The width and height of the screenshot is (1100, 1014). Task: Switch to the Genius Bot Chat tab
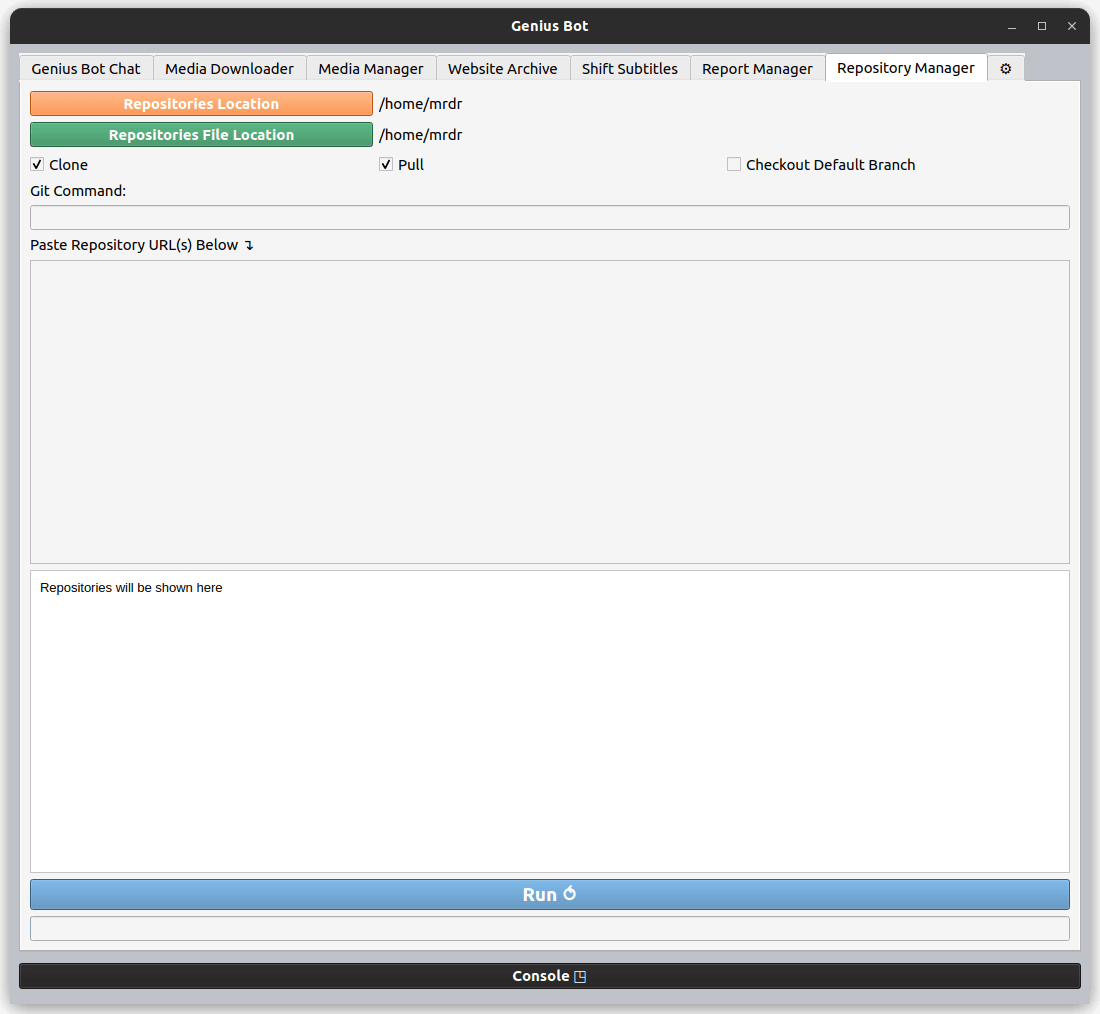86,68
